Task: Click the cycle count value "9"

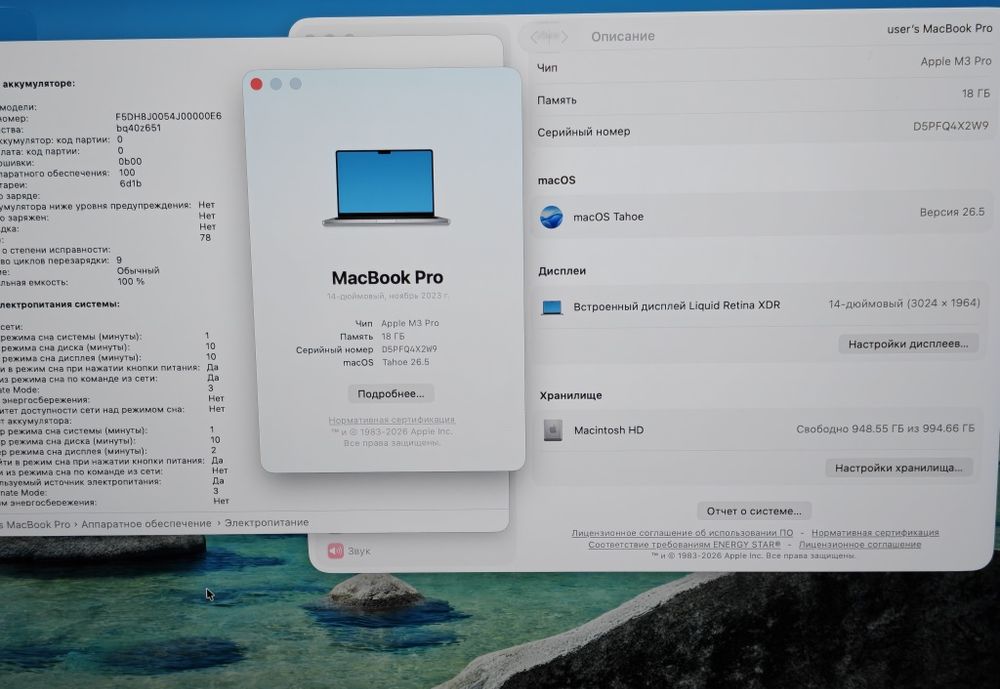Action: point(119,260)
